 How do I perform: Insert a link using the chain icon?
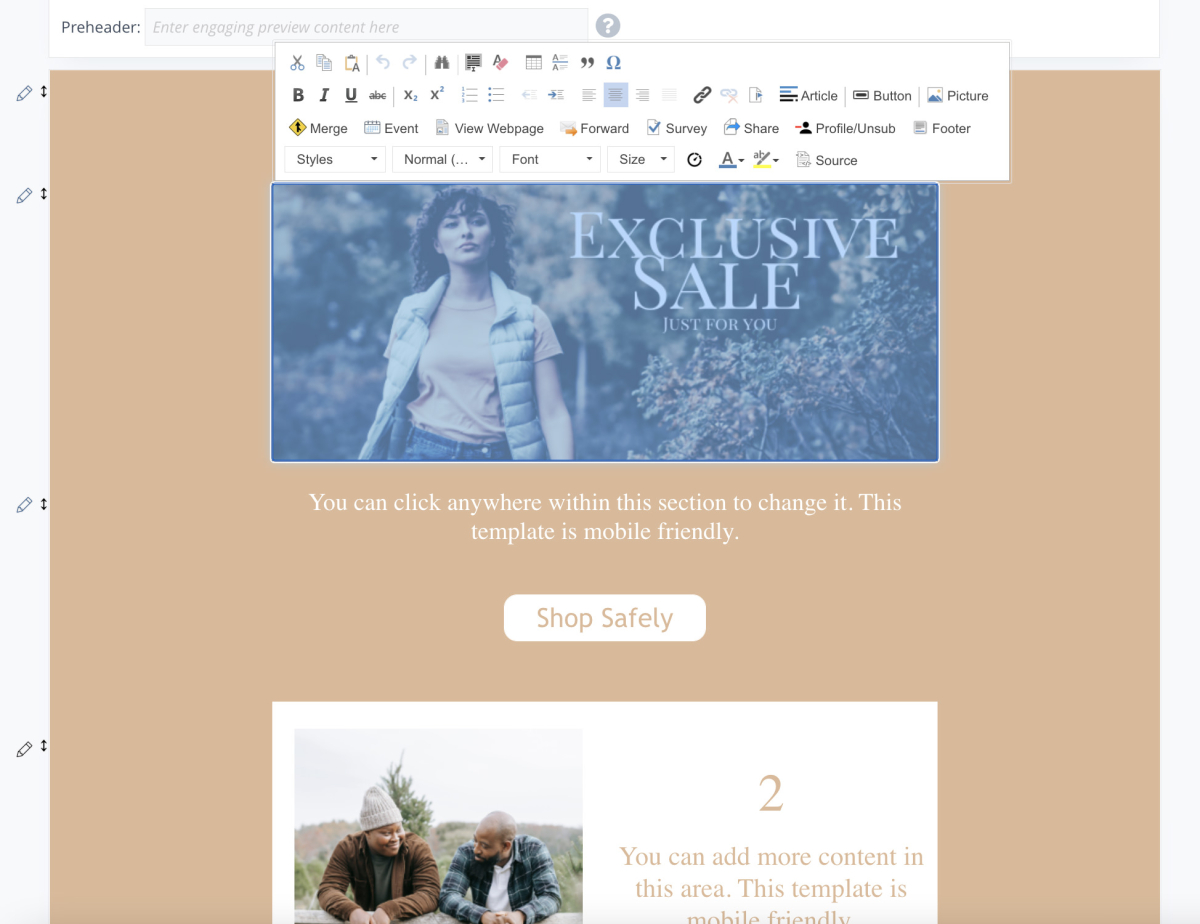point(702,95)
